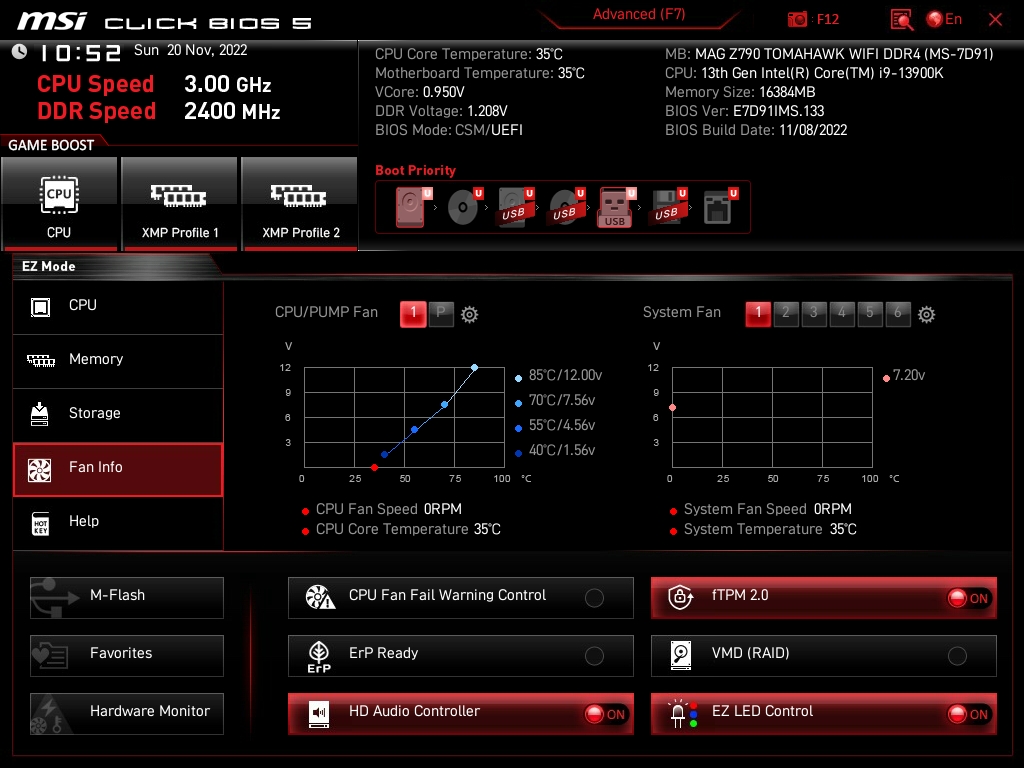The width and height of the screenshot is (1024, 768).
Task: Select System Fan 3
Action: [x=814, y=313]
